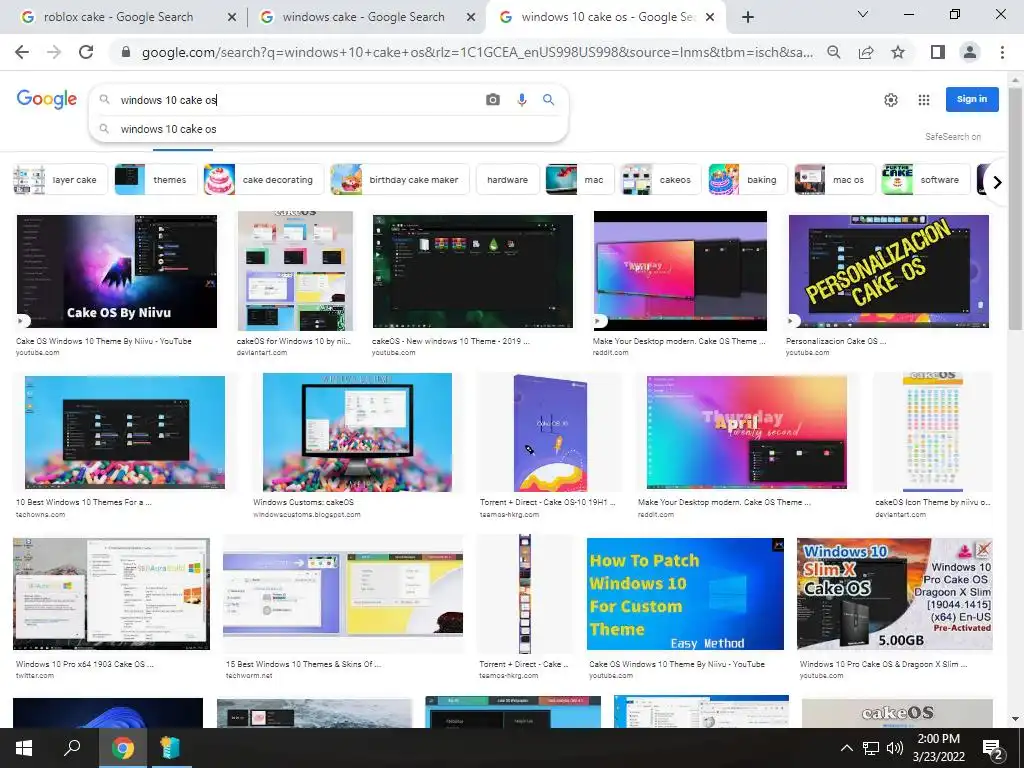Open Chrome side panel
The height and width of the screenshot is (768, 1024).
coord(938,52)
